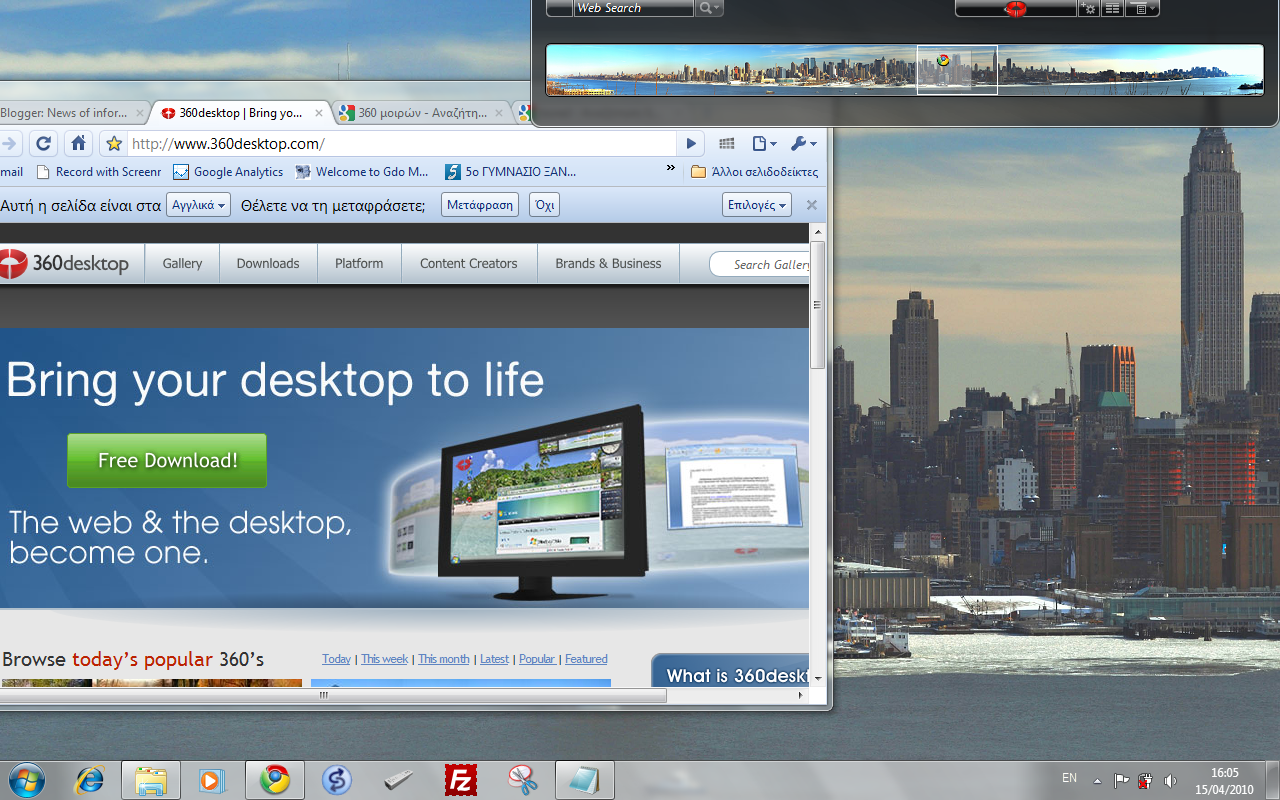The width and height of the screenshot is (1280, 800).
Task: Click the grid list icon on the 360desktop toolbar
Action: click(x=1112, y=8)
